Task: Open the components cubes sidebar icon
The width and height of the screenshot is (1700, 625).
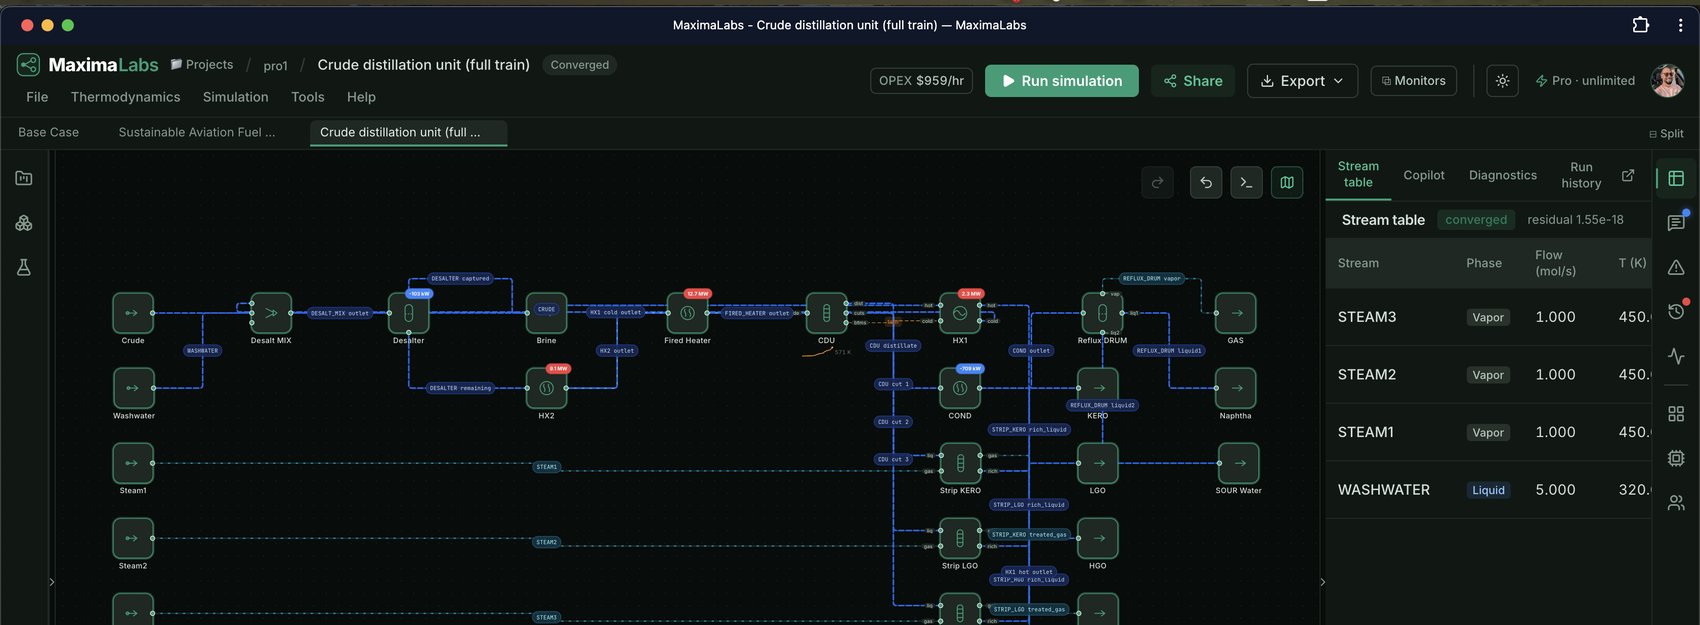Action: [x=24, y=223]
